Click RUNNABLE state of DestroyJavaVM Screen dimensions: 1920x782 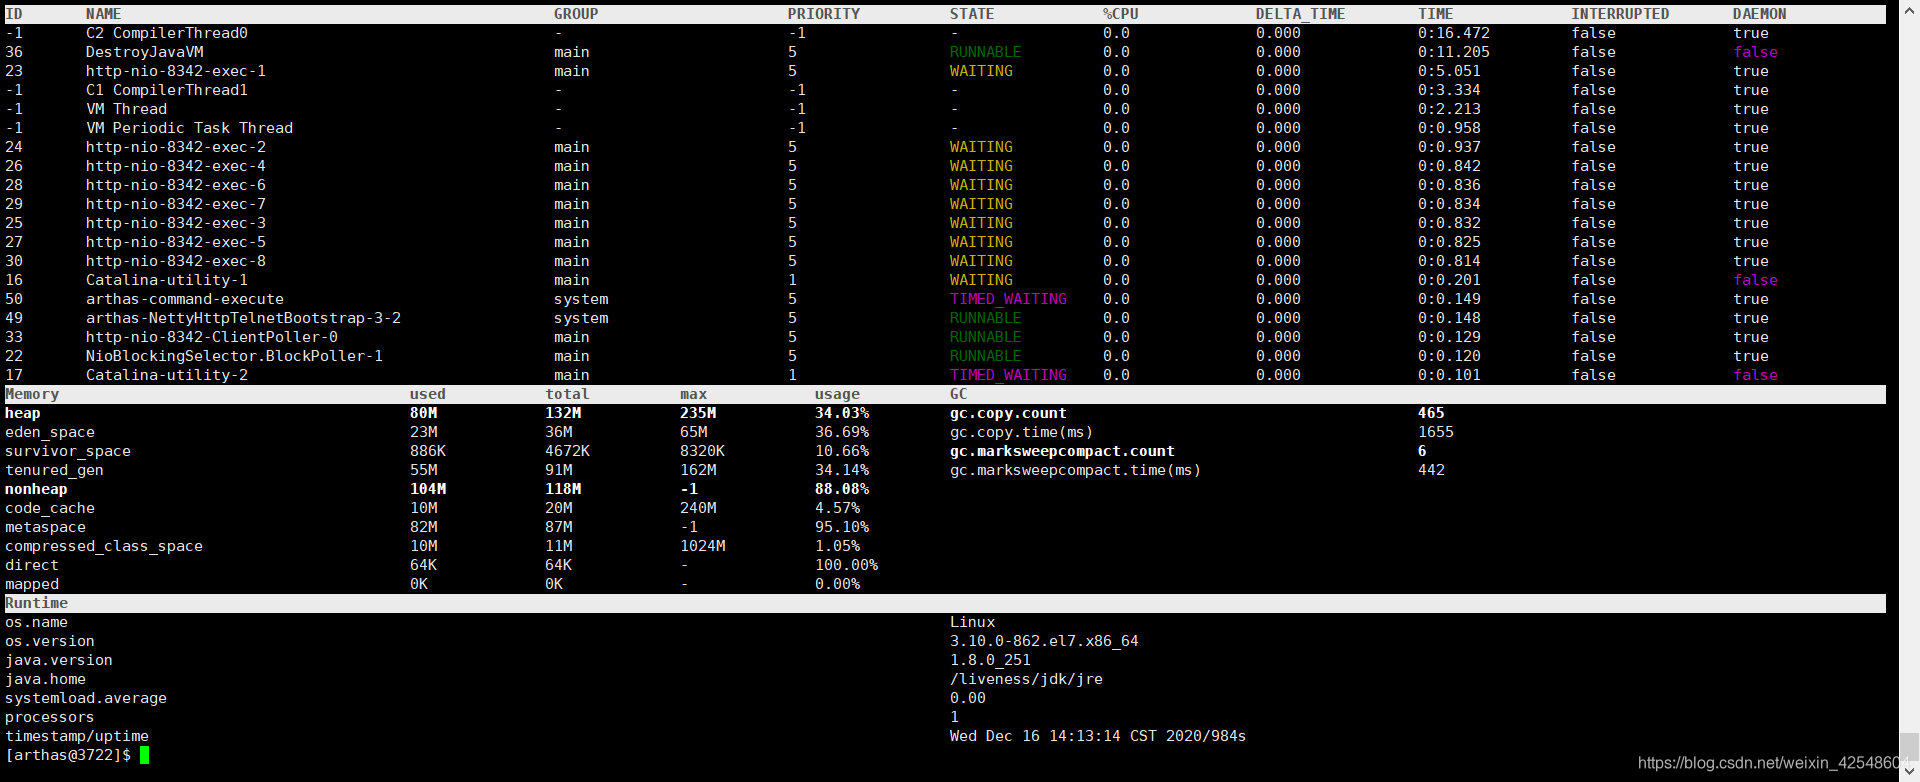pyautogui.click(x=986, y=52)
